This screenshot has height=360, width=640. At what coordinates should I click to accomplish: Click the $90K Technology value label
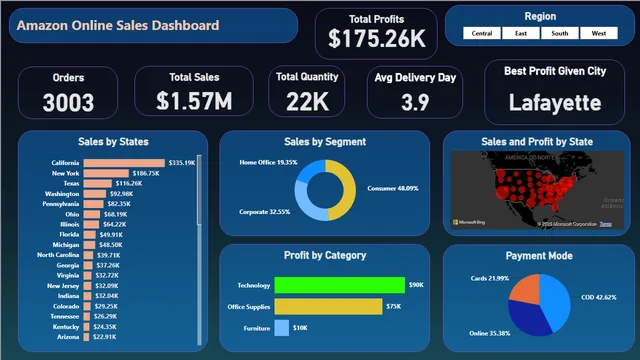point(416,285)
